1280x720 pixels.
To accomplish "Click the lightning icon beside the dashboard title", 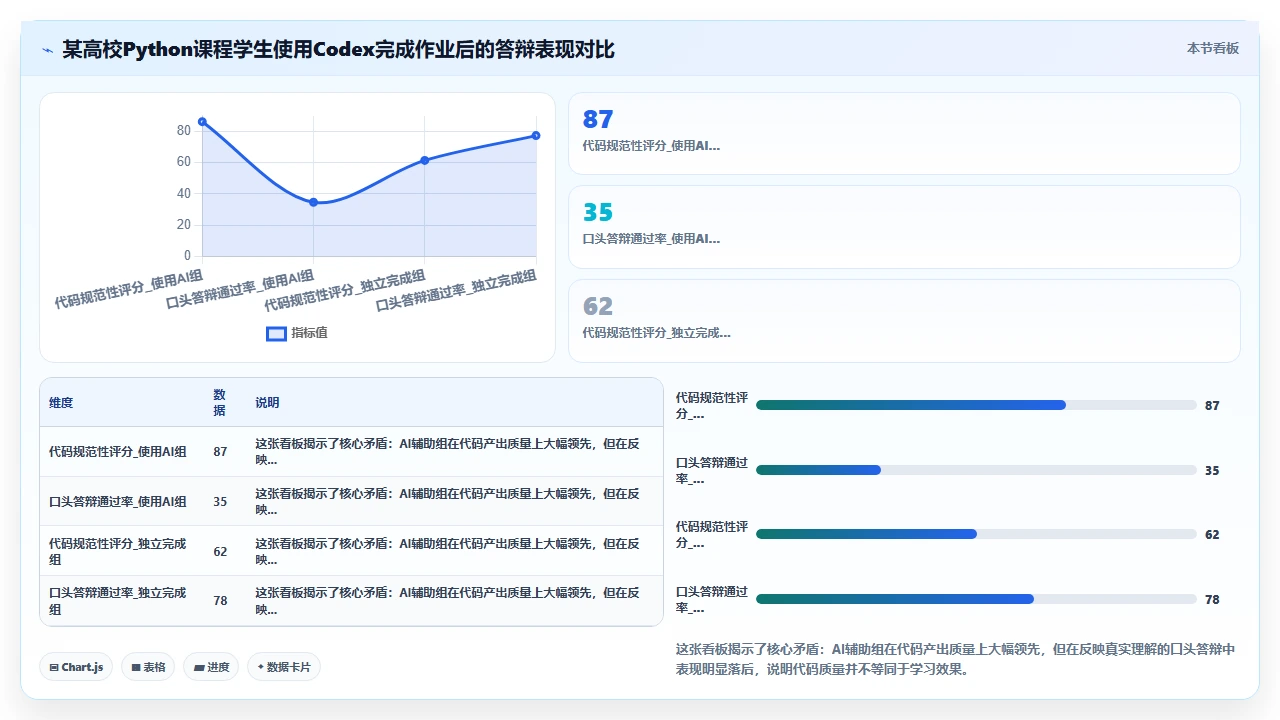I will click(47, 49).
